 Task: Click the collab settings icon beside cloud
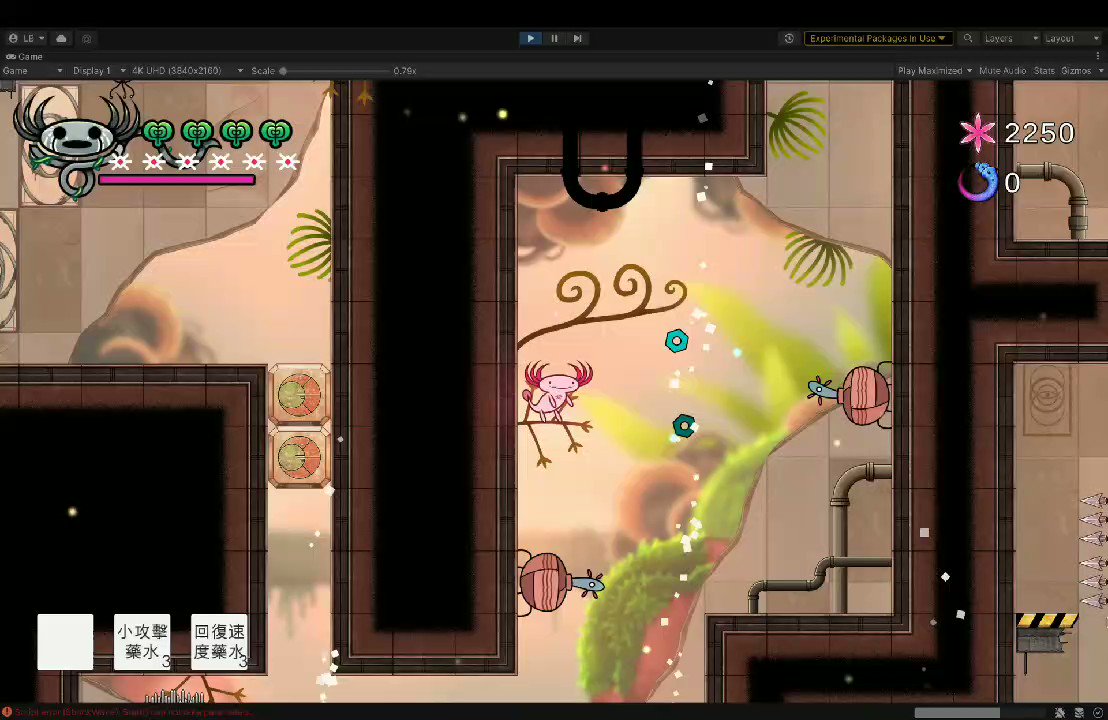coord(87,38)
